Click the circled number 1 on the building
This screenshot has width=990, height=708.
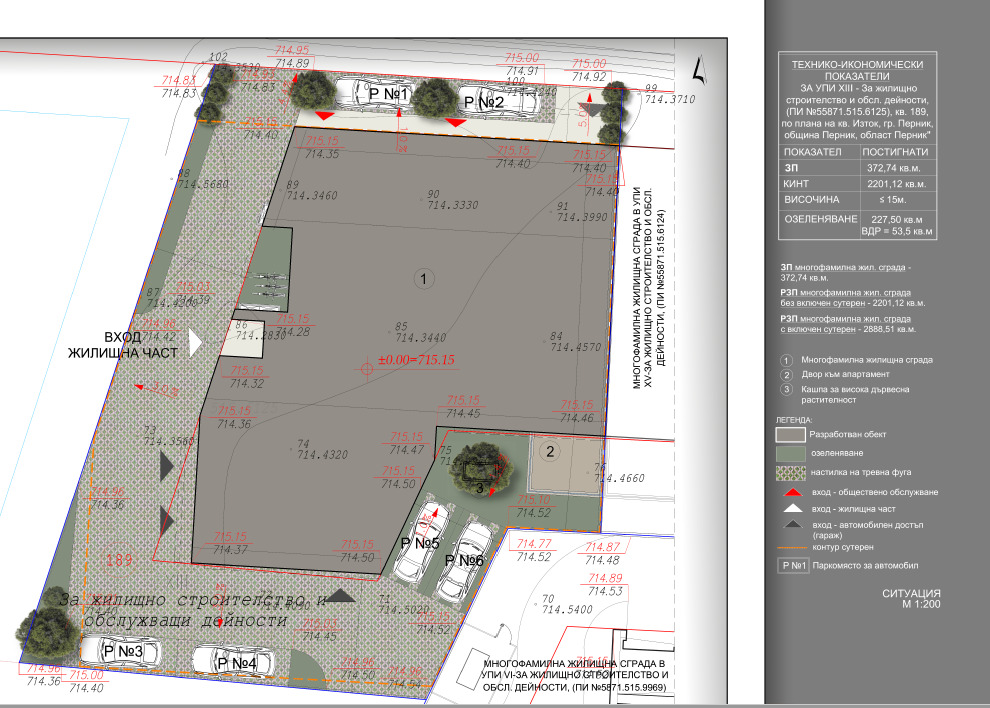click(423, 279)
